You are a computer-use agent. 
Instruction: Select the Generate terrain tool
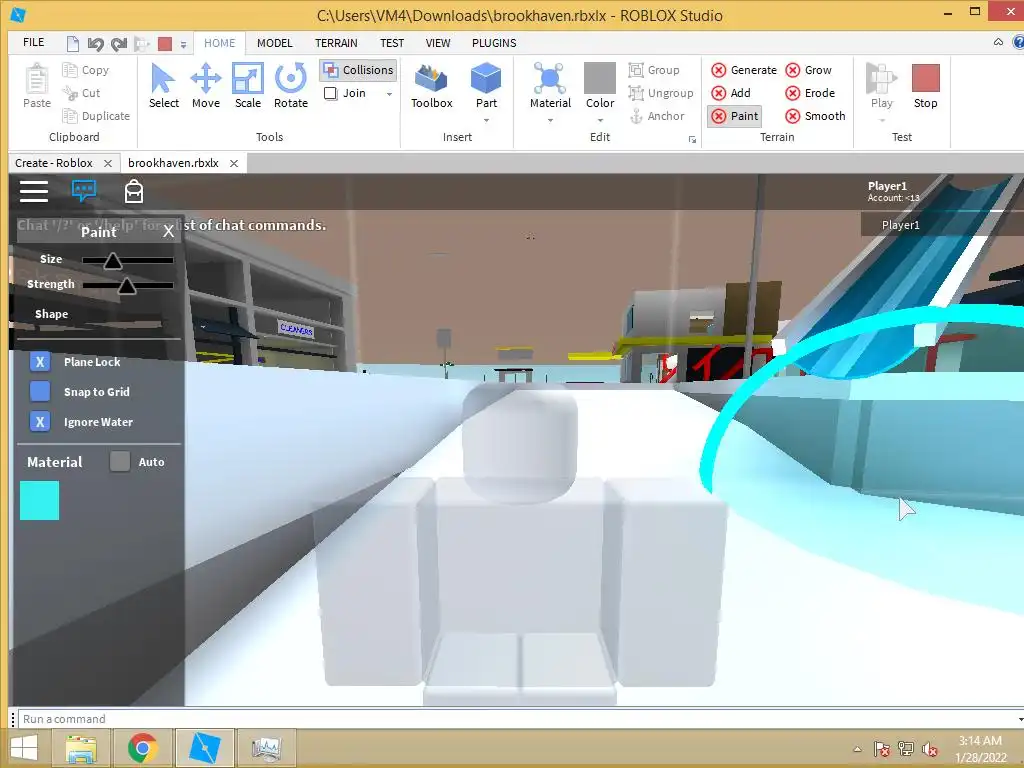[x=744, y=70]
